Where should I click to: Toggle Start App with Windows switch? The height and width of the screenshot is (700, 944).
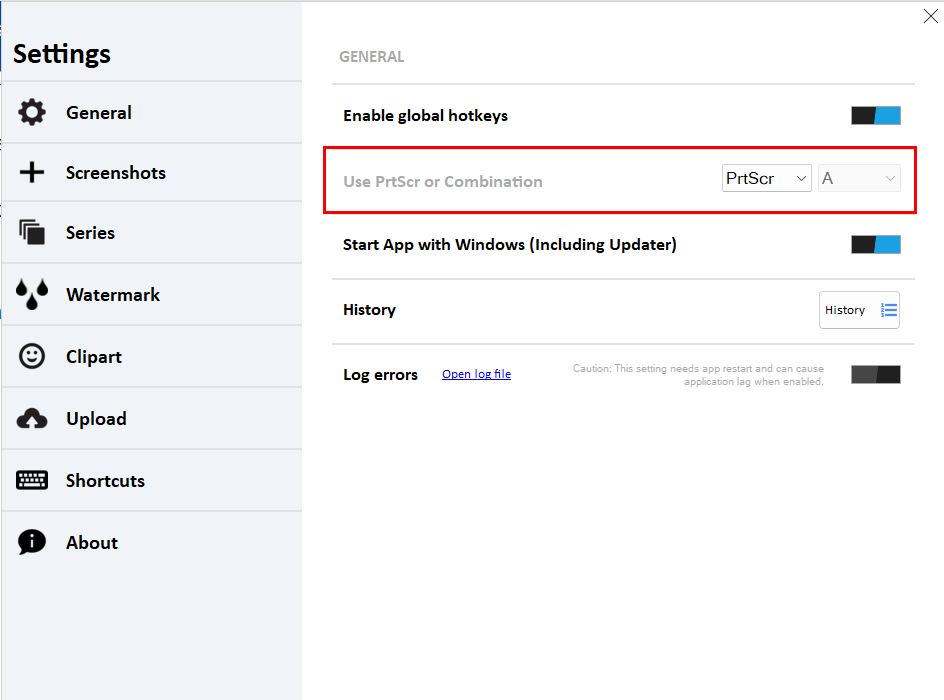(875, 244)
